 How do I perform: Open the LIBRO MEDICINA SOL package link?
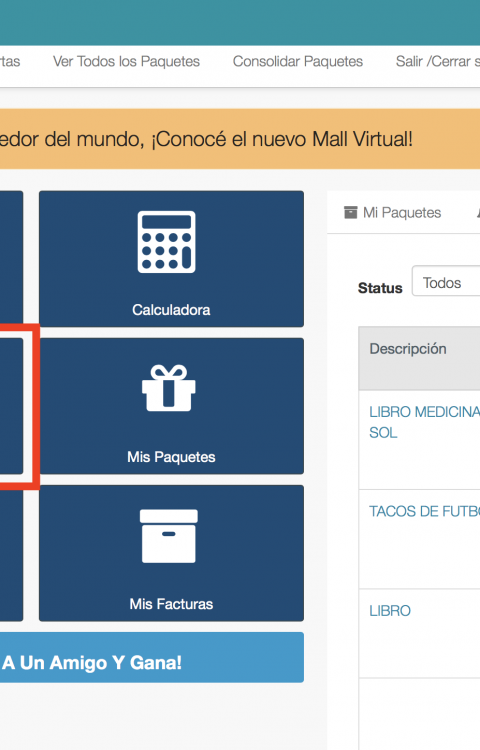pos(425,422)
